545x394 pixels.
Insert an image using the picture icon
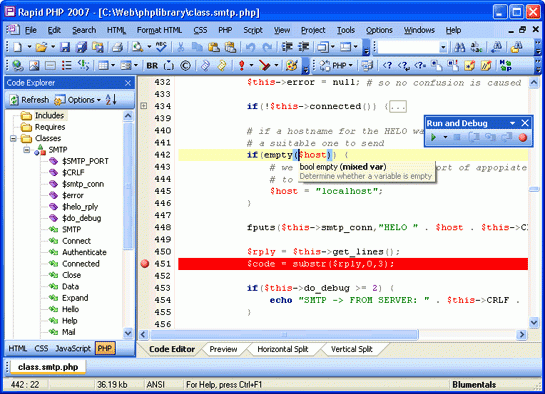click(34, 65)
